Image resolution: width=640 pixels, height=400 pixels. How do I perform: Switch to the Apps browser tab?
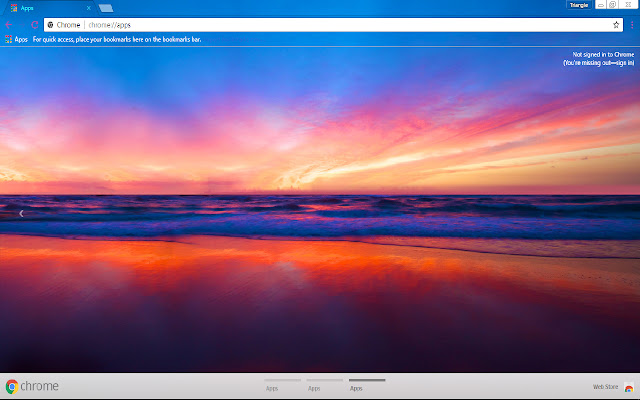[45, 7]
